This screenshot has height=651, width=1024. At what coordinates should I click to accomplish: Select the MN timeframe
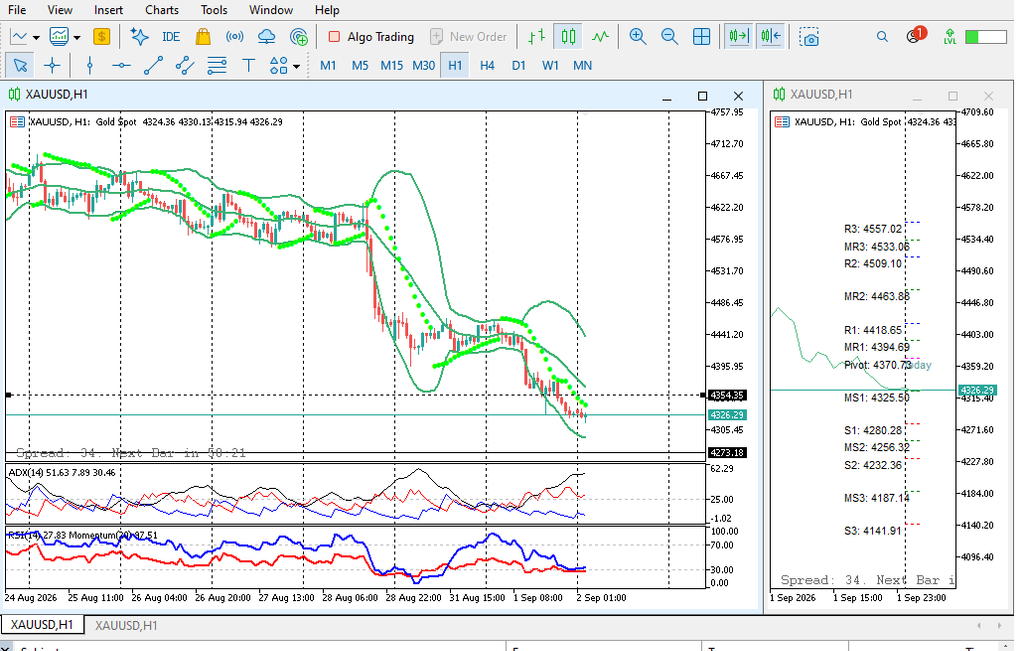(582, 65)
